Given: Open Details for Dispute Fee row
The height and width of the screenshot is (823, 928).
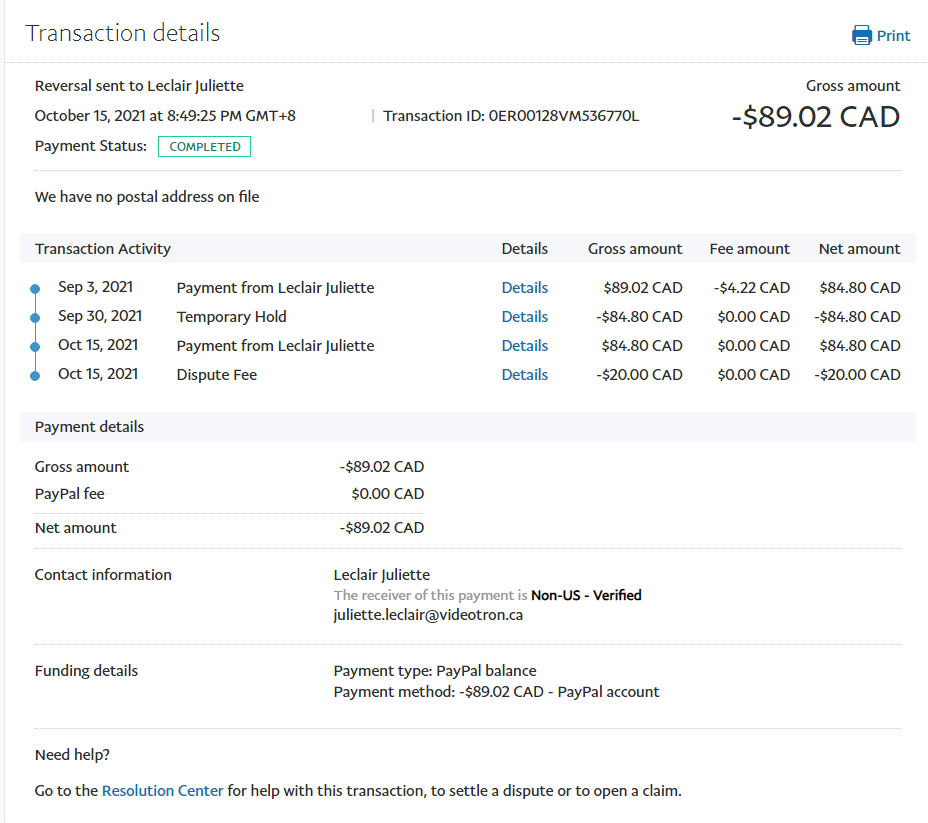Looking at the screenshot, I should click(x=524, y=375).
